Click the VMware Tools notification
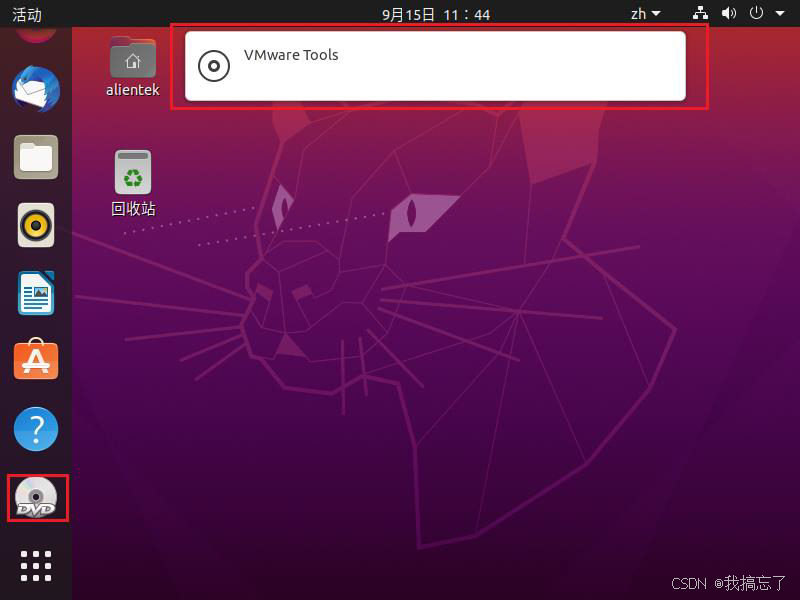This screenshot has width=800, height=600. click(x=435, y=66)
